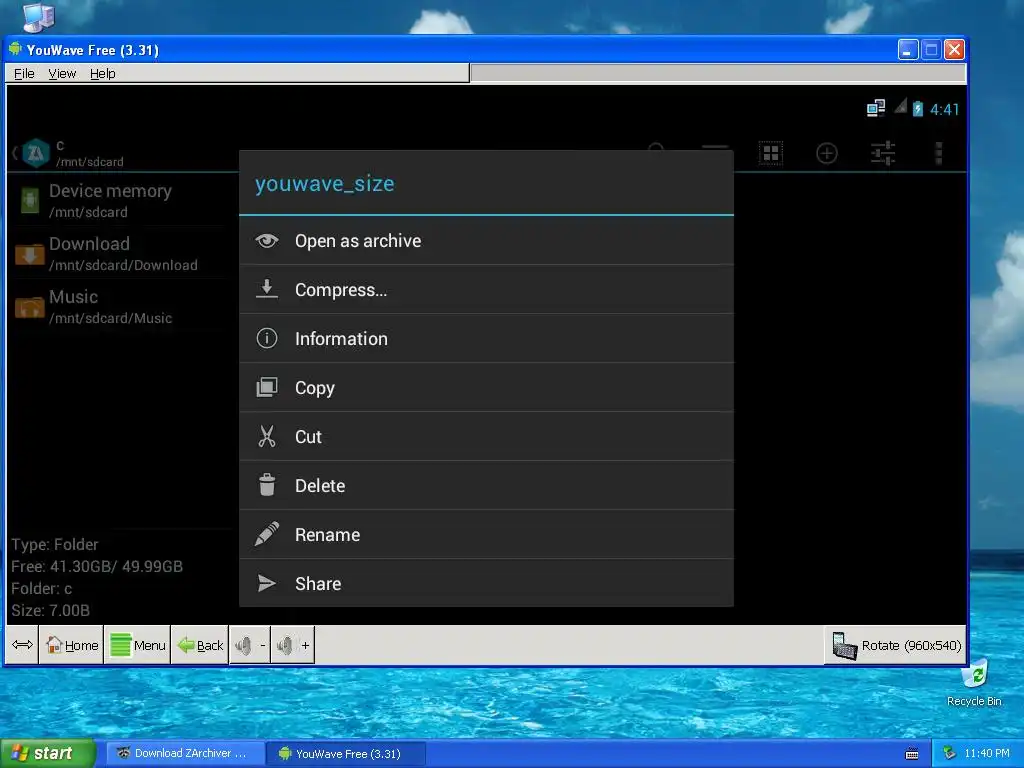Screen dimensions: 1024x768
Task: Select Device memory /mnt/sdcard entry
Action: [x=123, y=200]
